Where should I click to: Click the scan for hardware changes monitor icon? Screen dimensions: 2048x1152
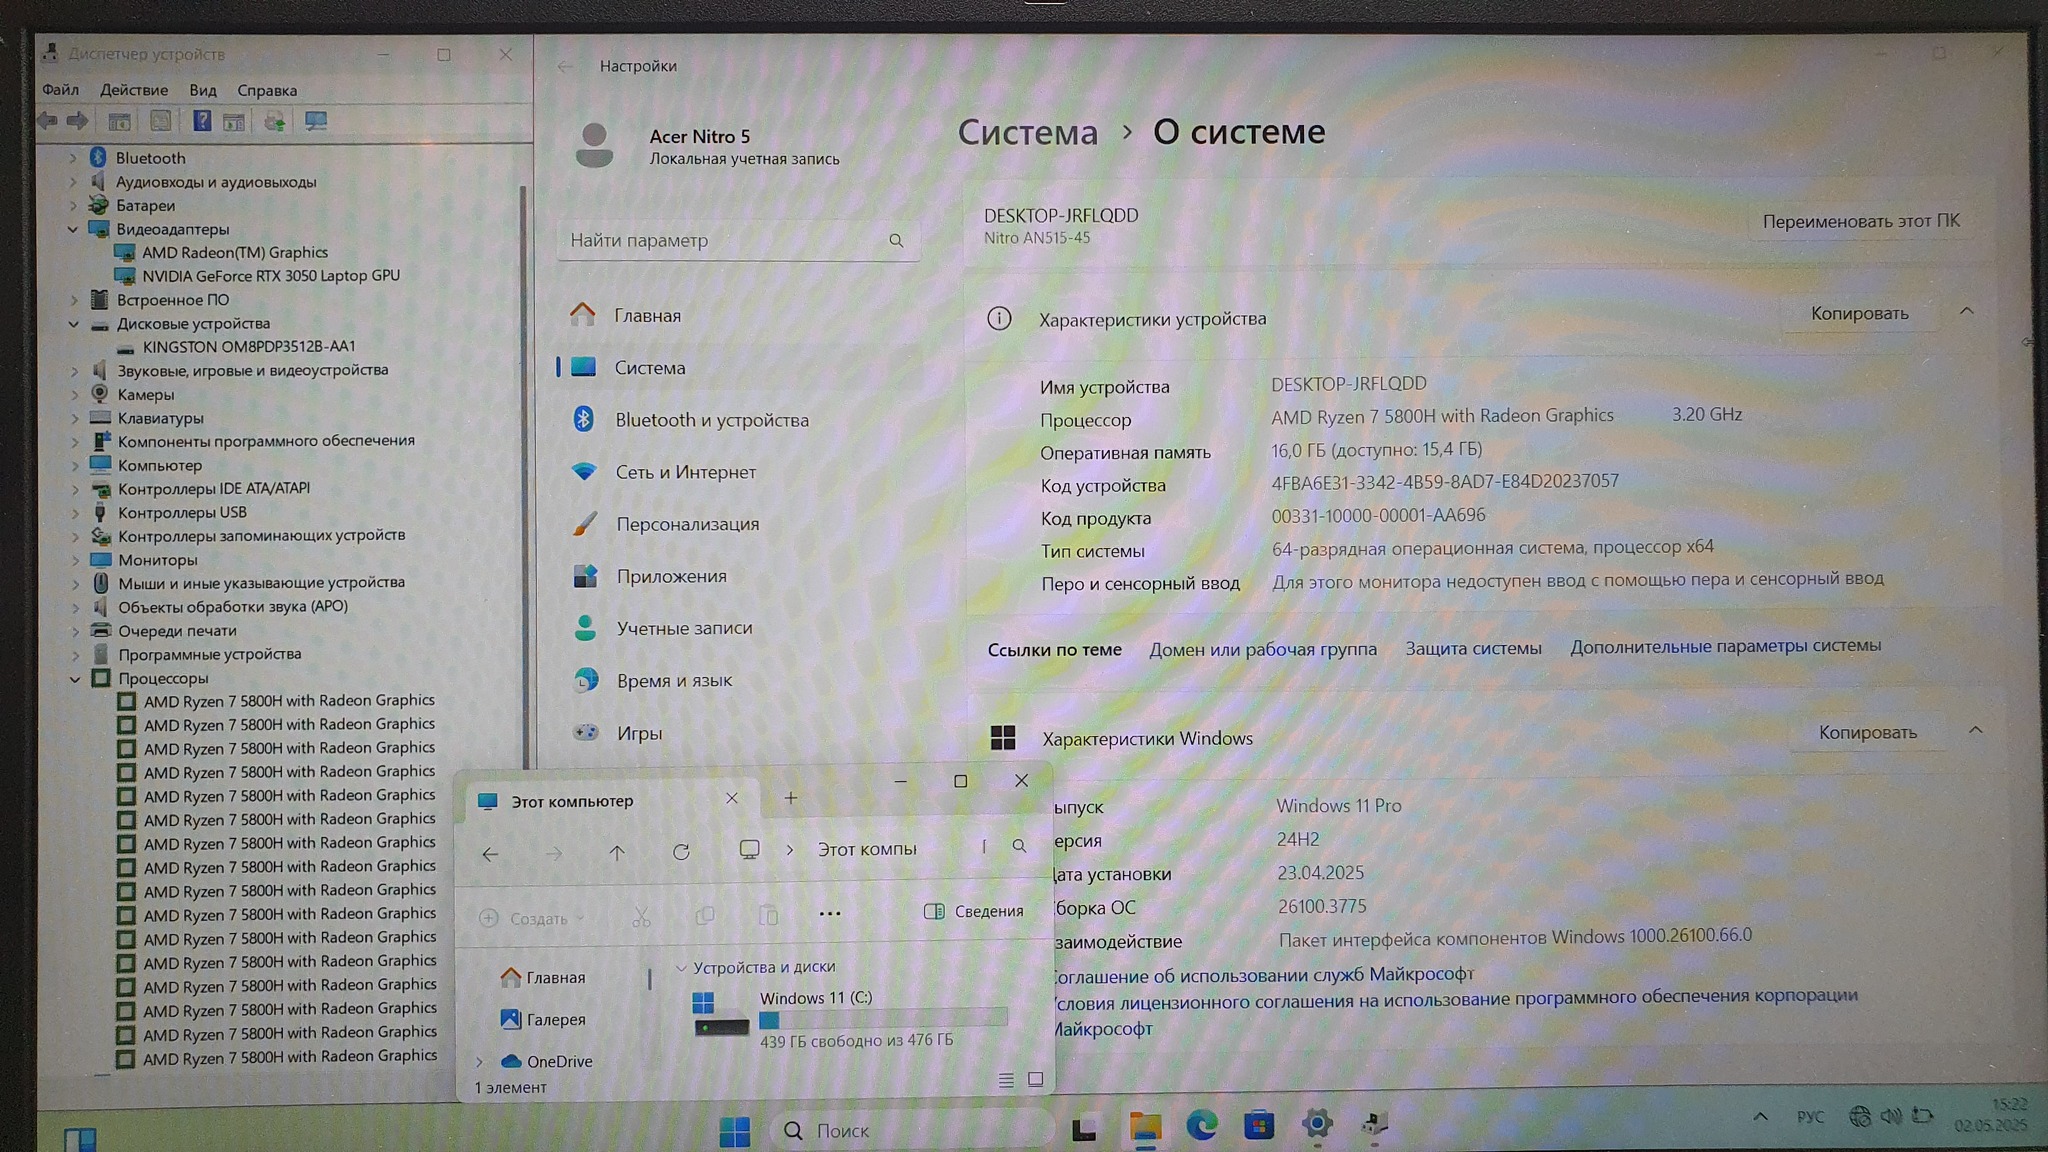pyautogui.click(x=316, y=121)
